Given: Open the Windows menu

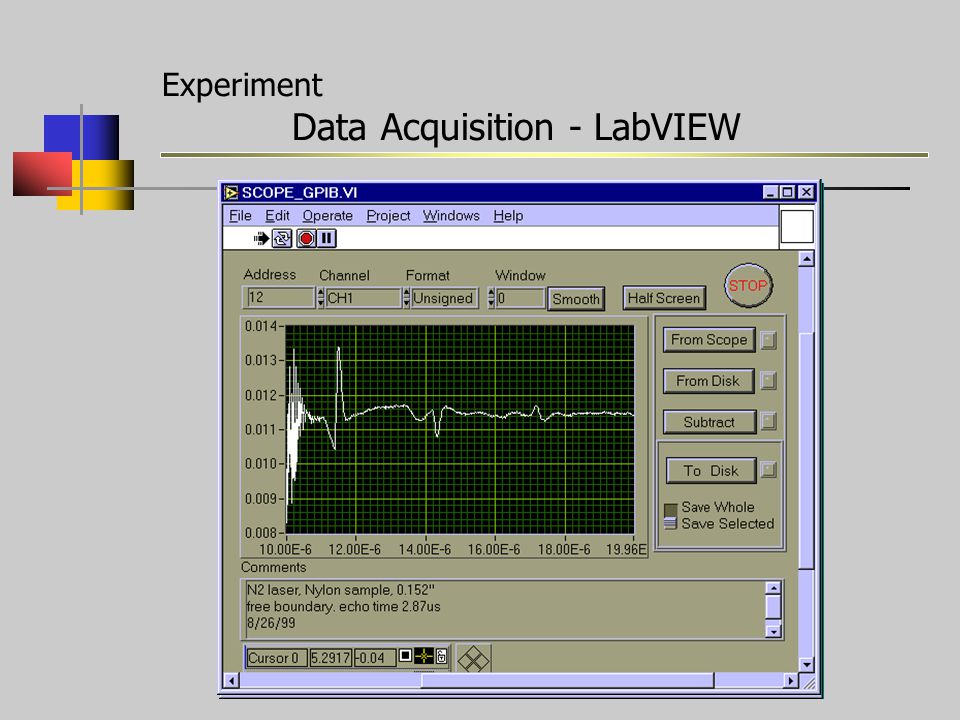Looking at the screenshot, I should coord(451,216).
